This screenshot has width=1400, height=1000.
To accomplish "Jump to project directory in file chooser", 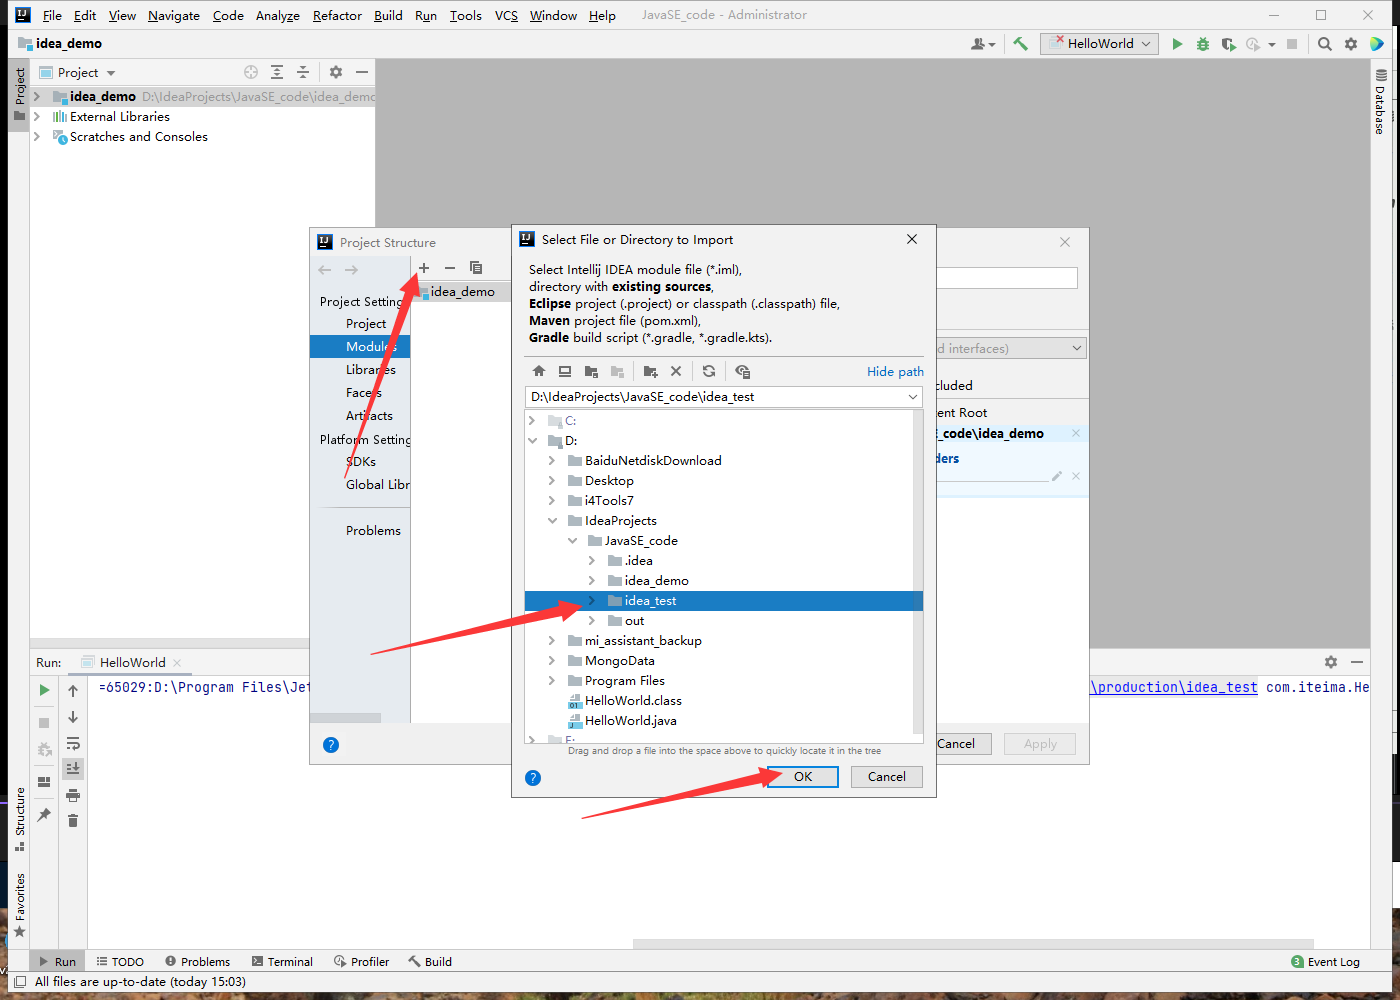I will [x=591, y=371].
